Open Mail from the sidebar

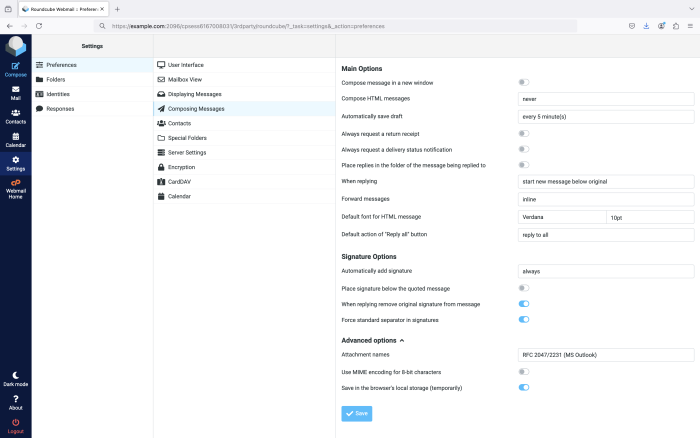click(x=16, y=93)
